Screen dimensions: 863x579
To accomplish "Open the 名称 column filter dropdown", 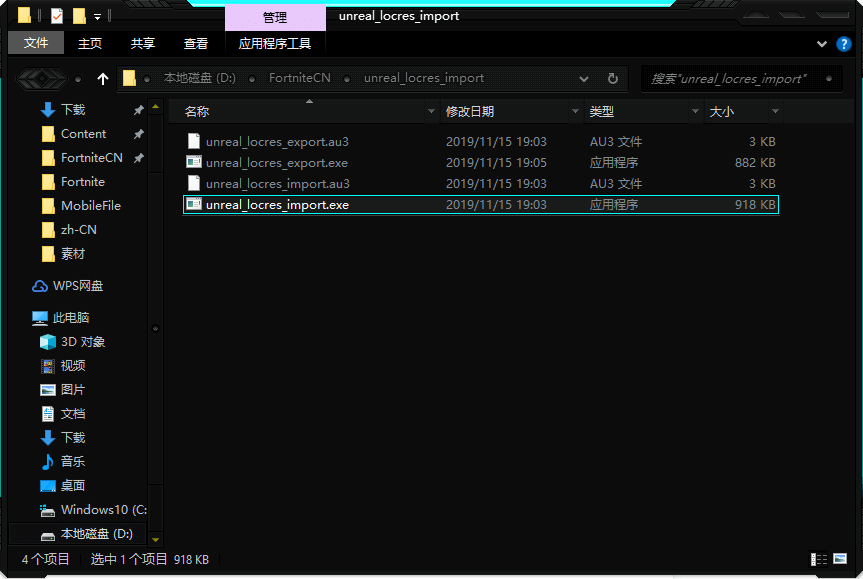I will tap(431, 112).
